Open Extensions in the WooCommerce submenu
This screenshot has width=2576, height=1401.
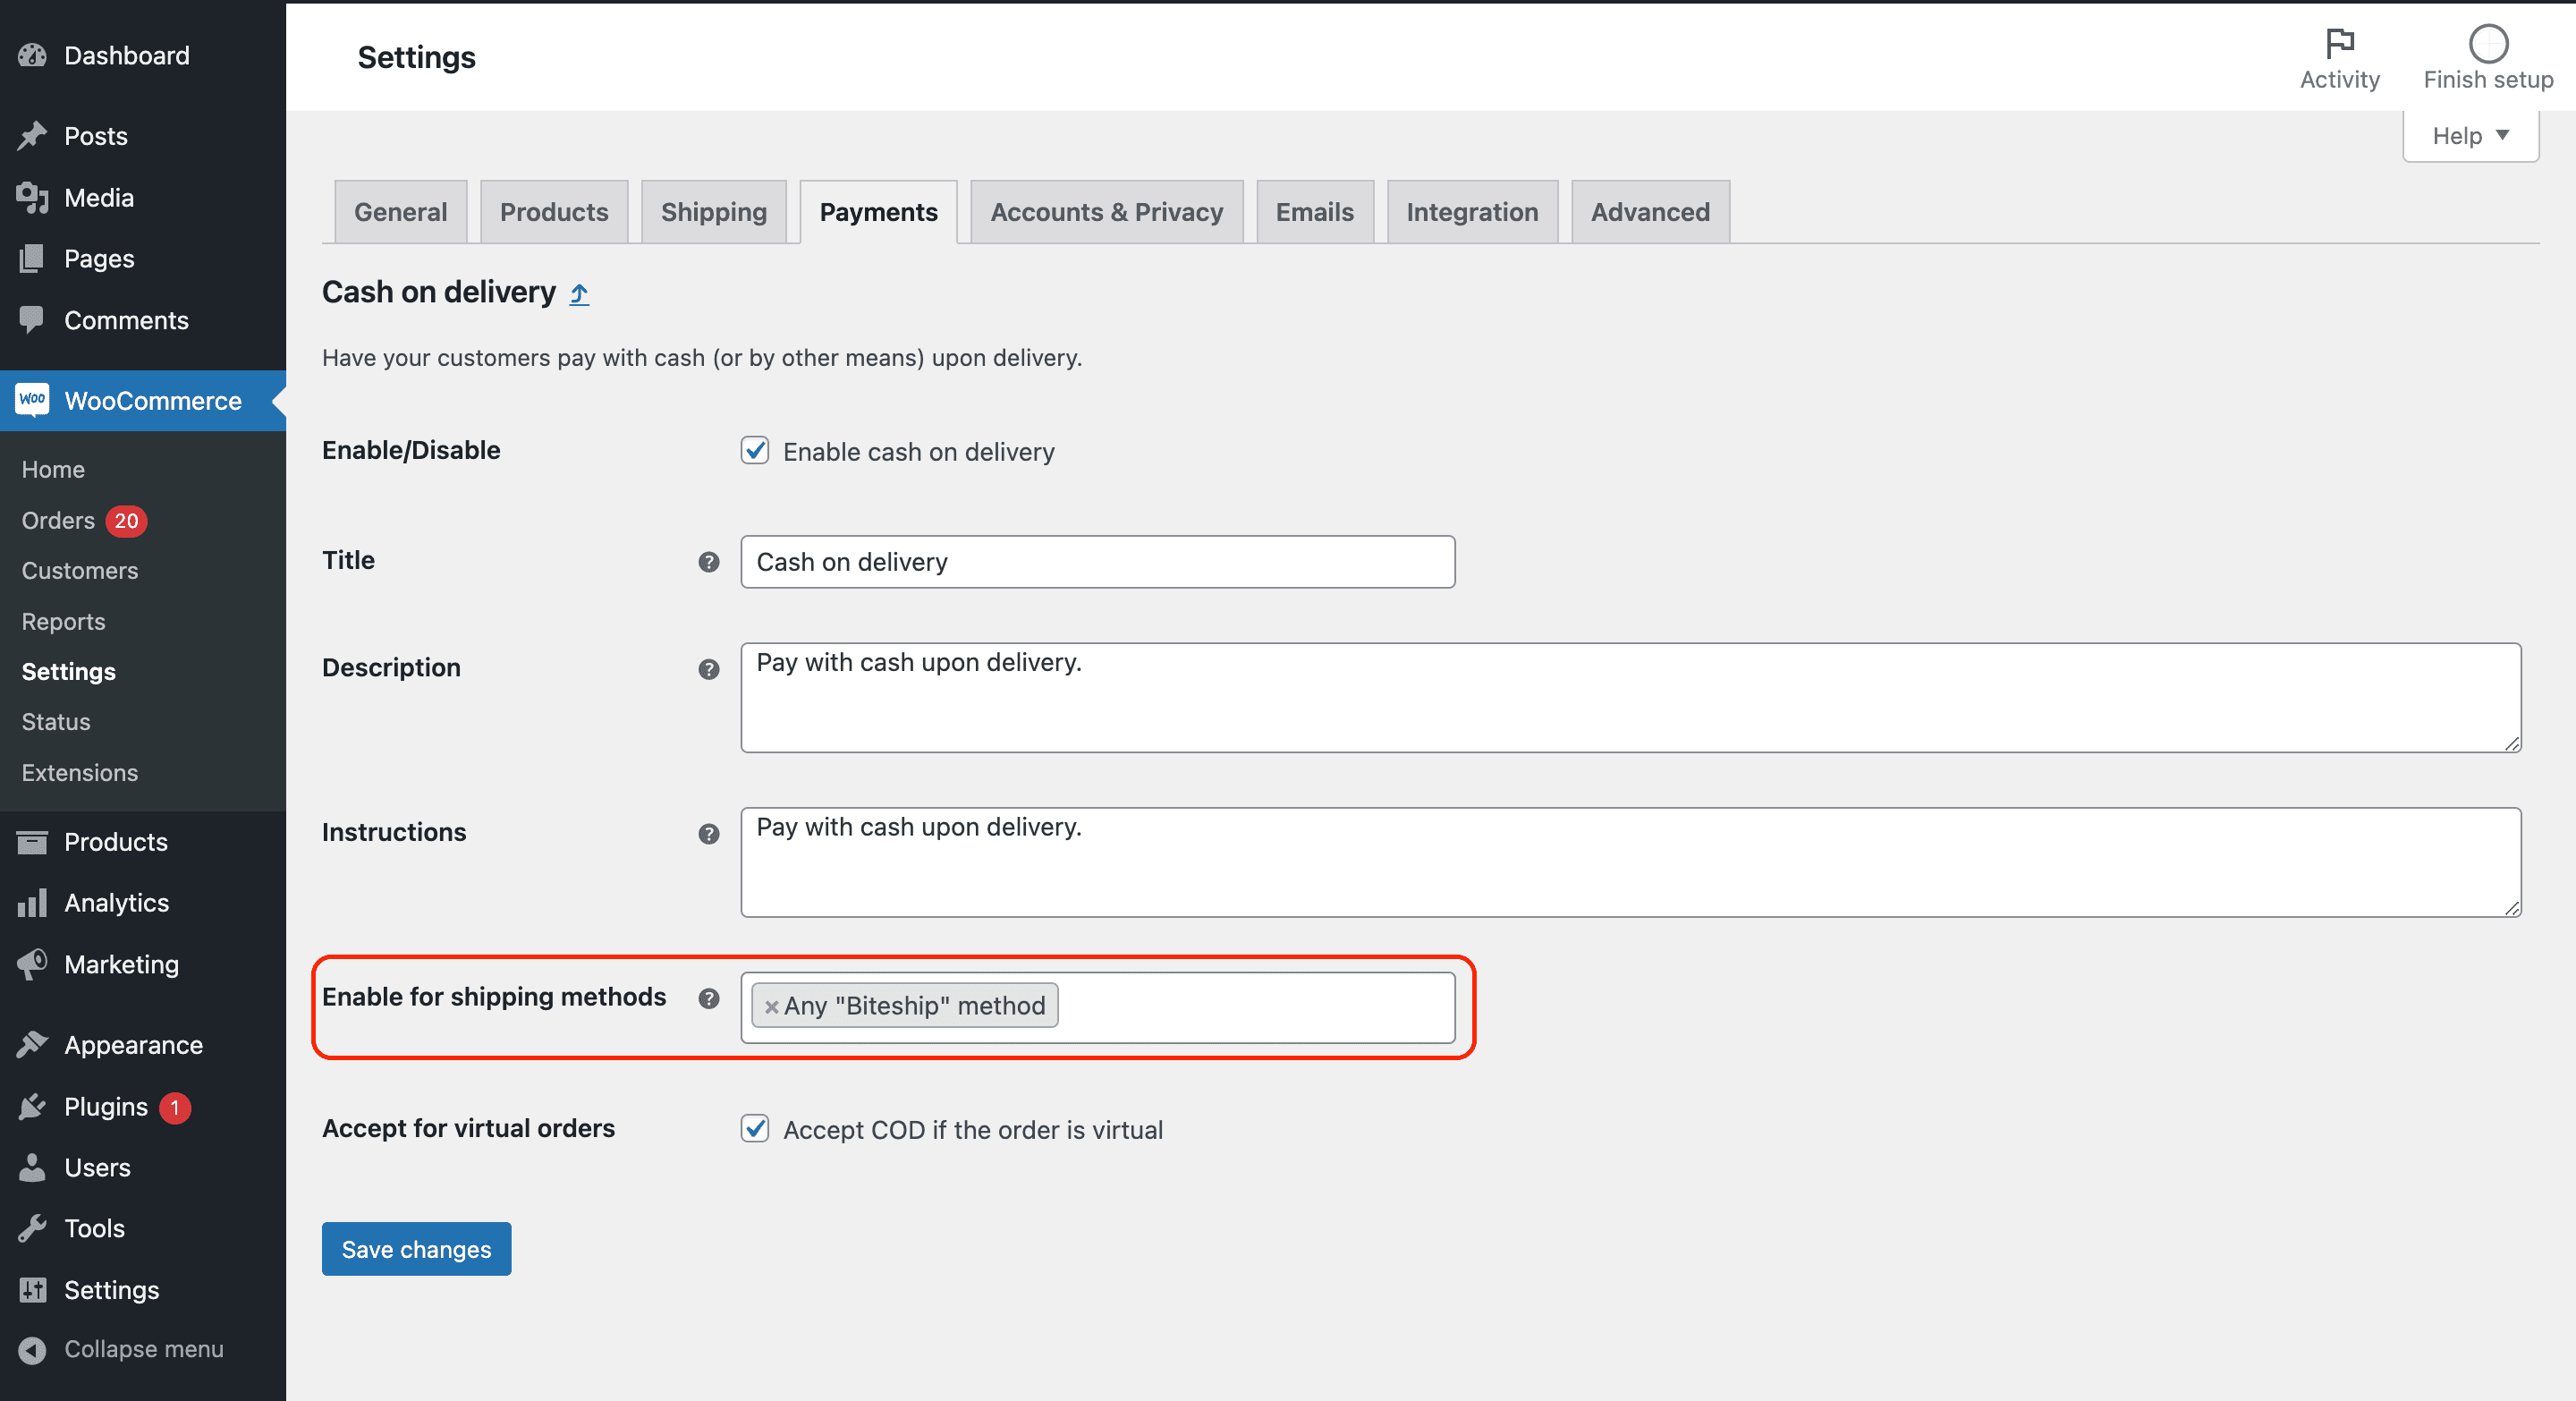[80, 772]
